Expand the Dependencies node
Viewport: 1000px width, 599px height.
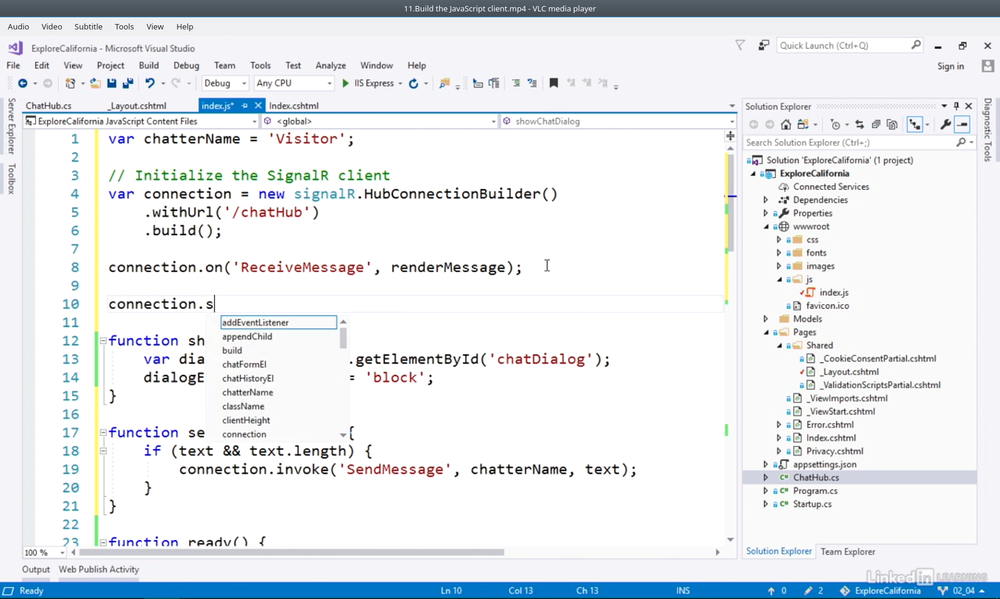[x=766, y=200]
